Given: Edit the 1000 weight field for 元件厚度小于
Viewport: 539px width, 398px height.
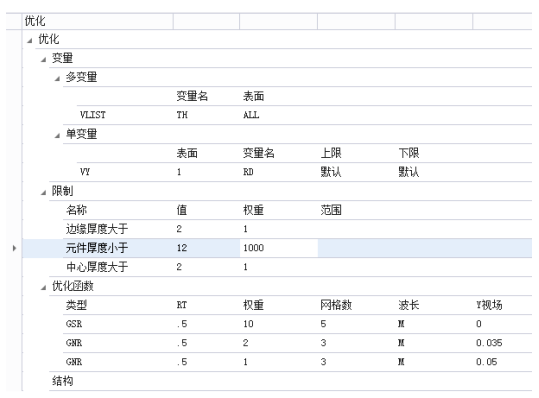Looking at the screenshot, I should (x=278, y=248).
